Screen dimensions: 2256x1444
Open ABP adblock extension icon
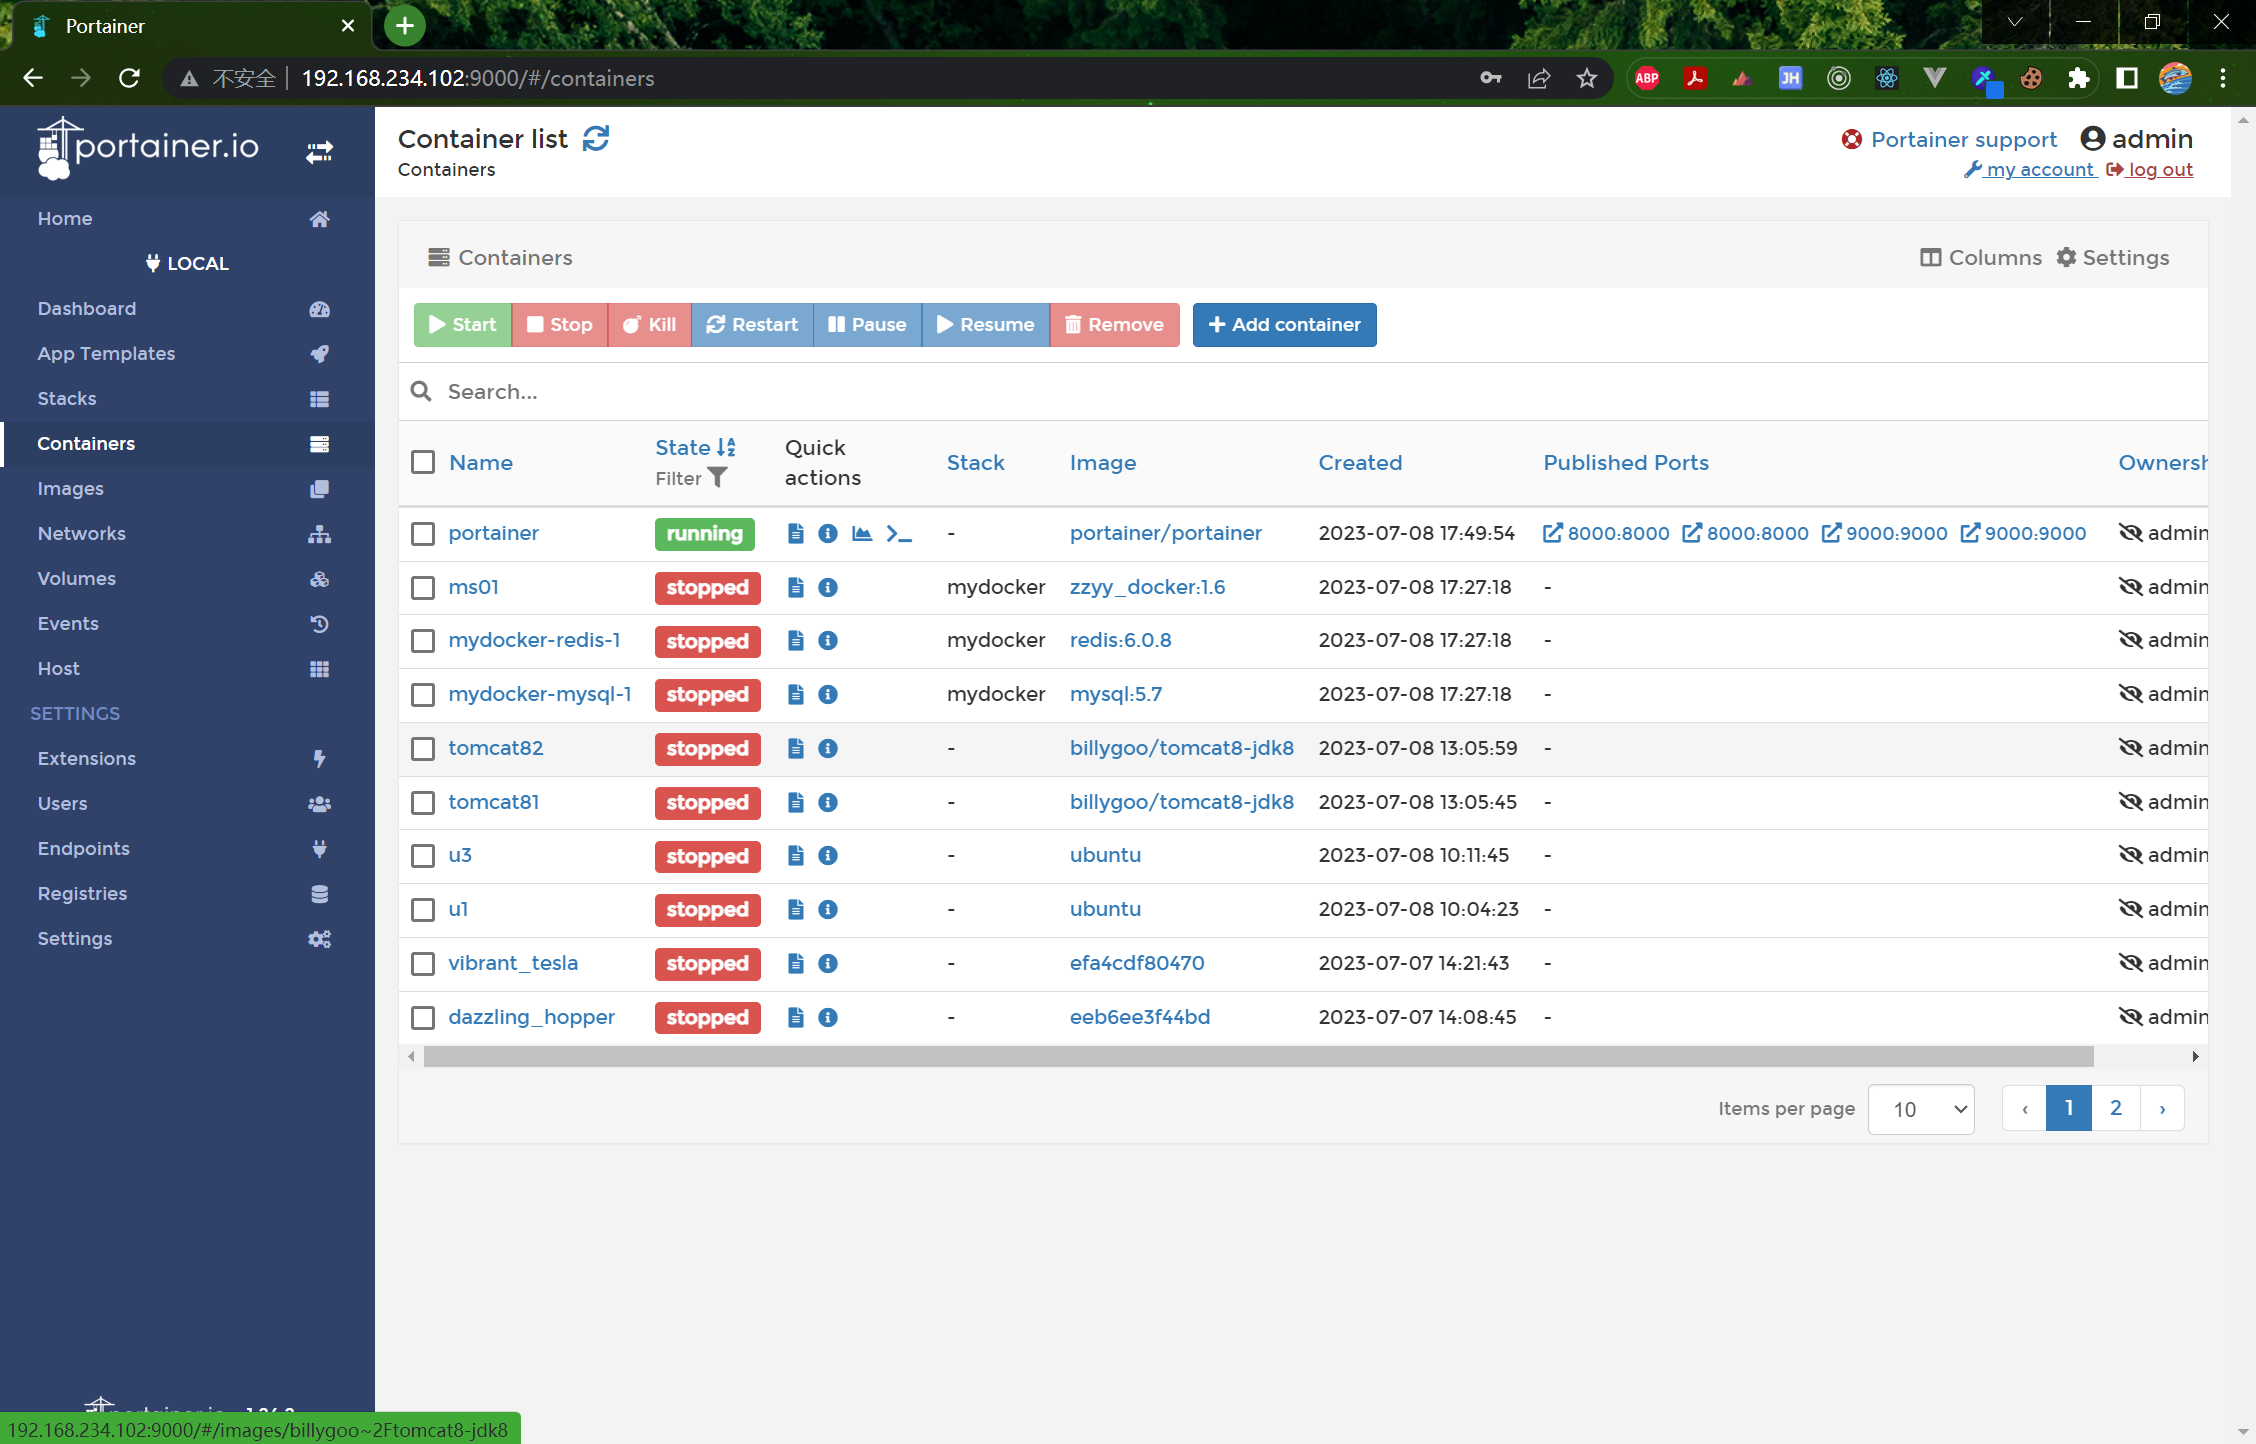[1647, 78]
